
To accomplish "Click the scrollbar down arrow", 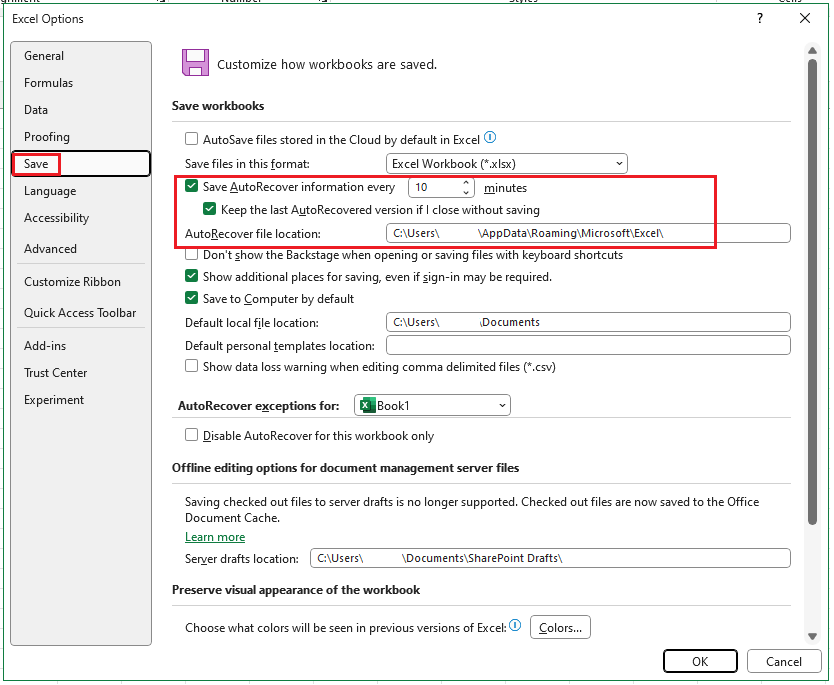I will pyautogui.click(x=812, y=636).
